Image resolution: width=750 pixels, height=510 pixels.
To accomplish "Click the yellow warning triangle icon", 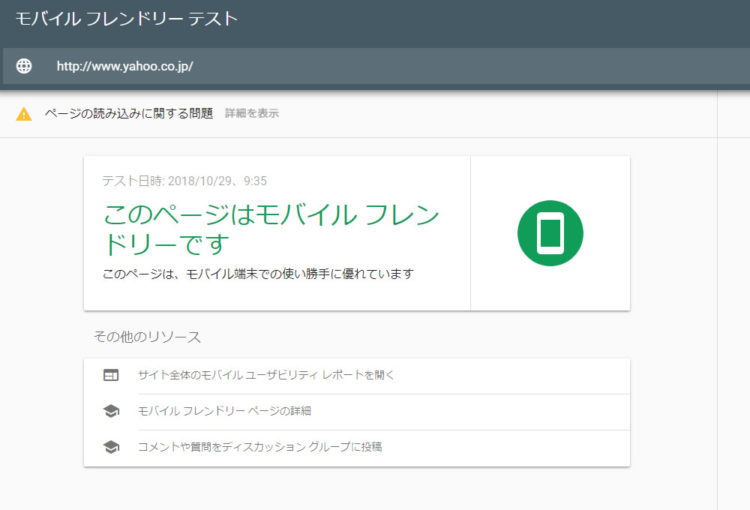I will (24, 114).
